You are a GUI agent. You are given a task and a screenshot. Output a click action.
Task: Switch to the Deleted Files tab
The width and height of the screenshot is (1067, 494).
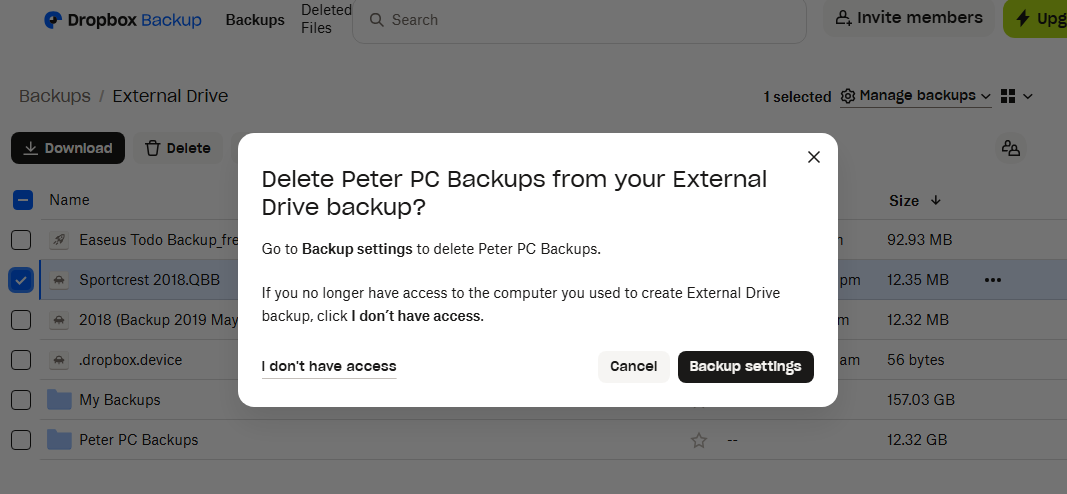pyautogui.click(x=326, y=19)
